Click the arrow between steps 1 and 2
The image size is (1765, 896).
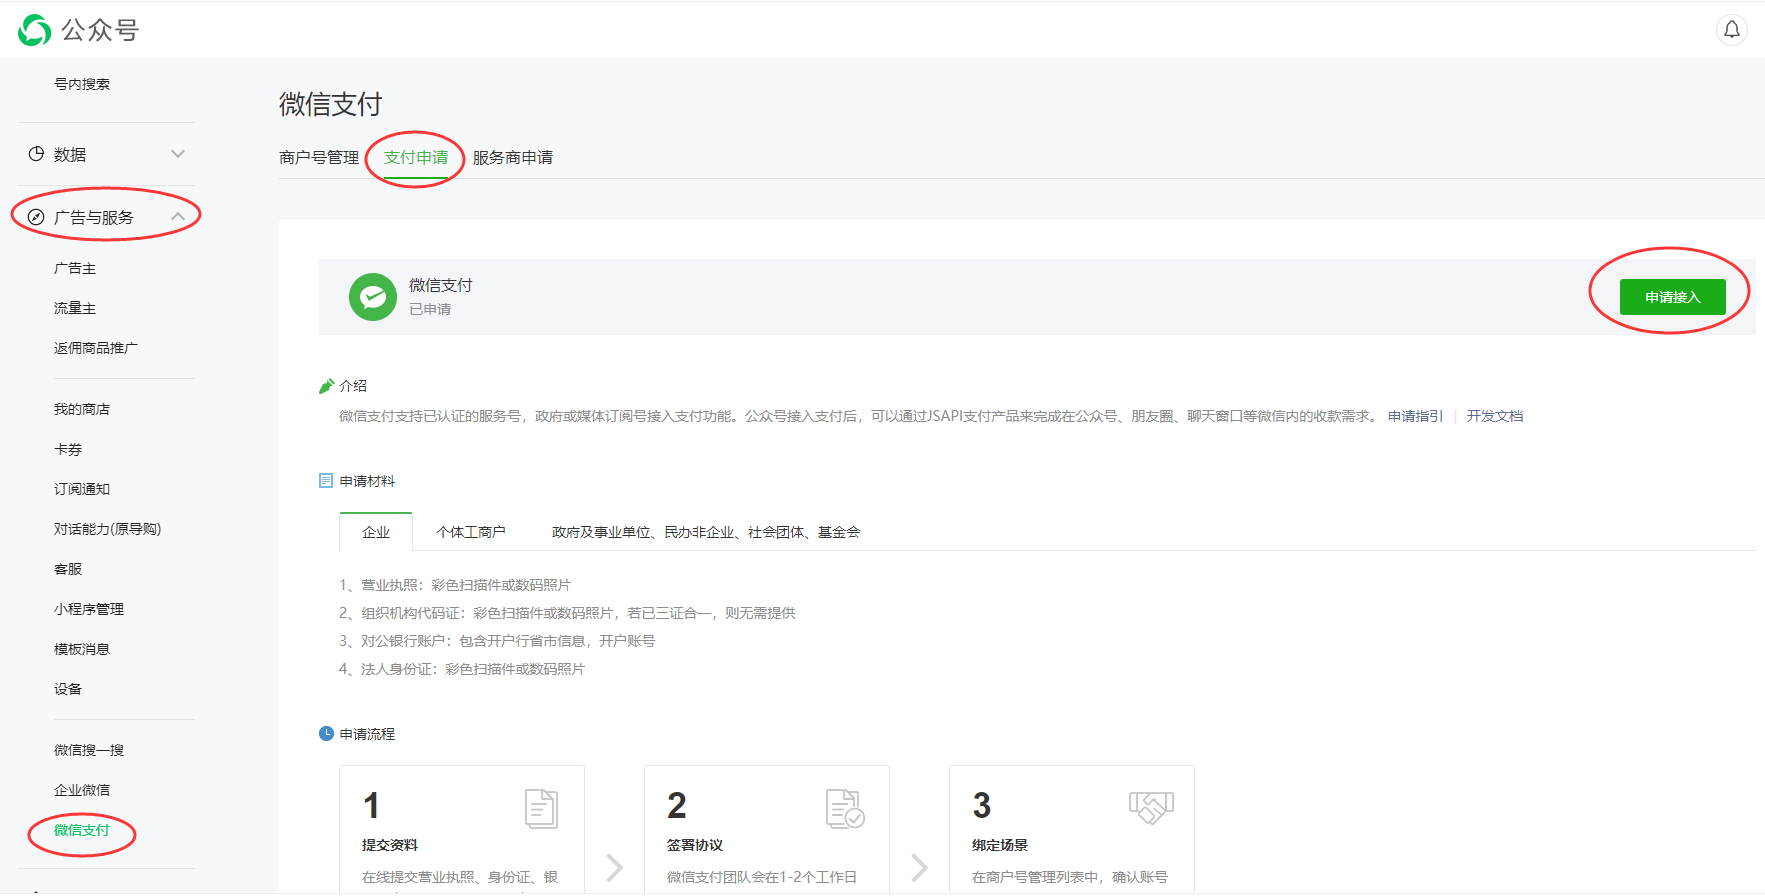615,867
